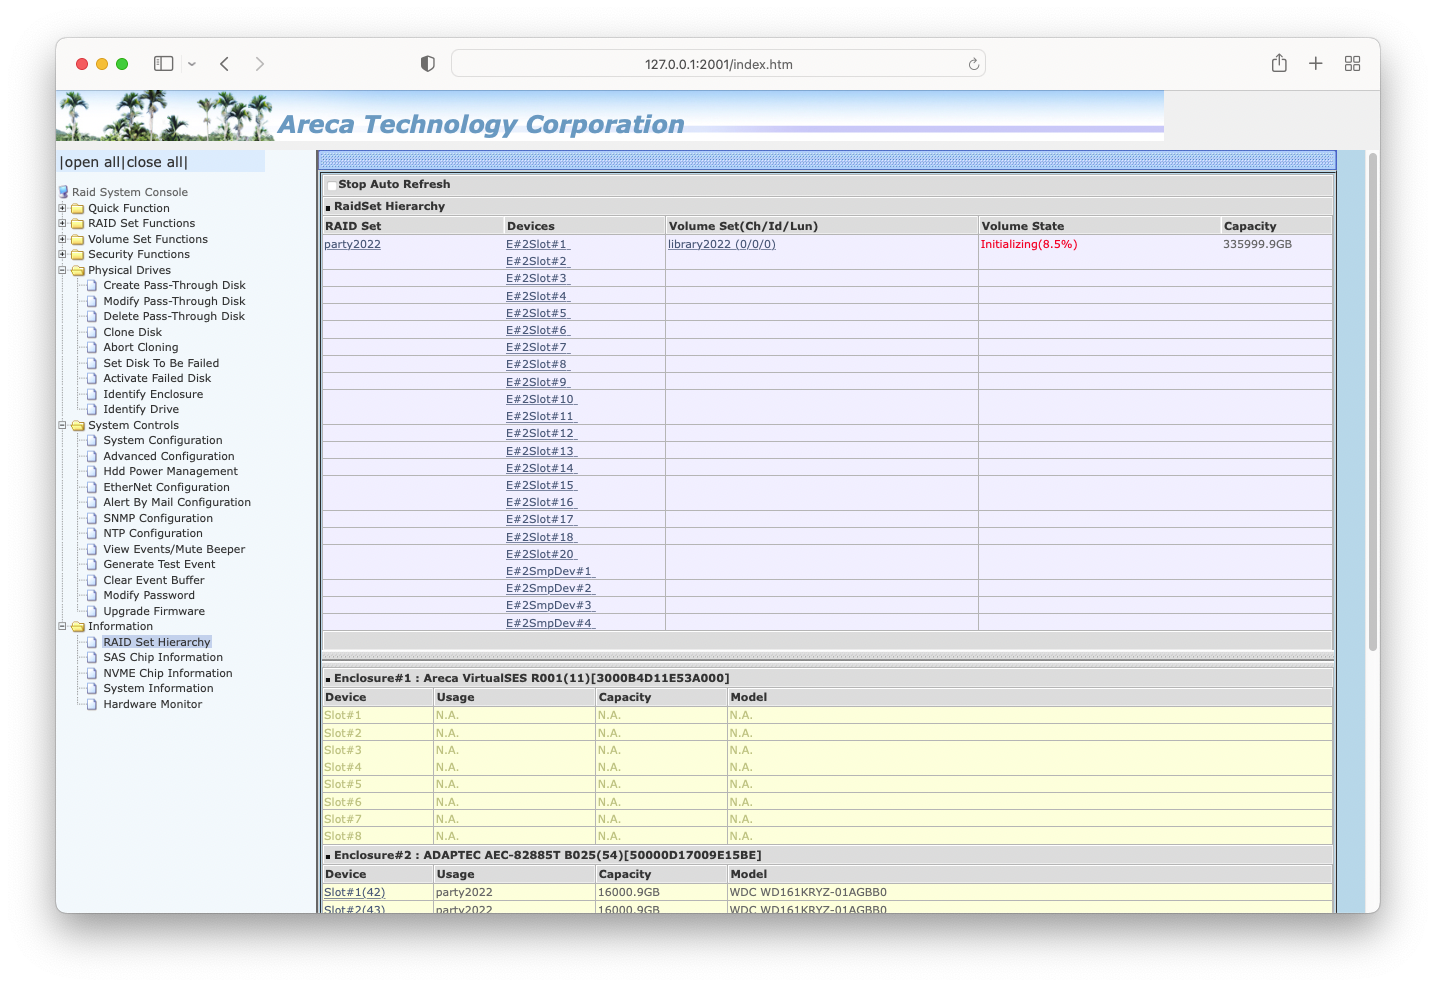Click the page vertical scrollbar
The image size is (1436, 987).
click(1372, 400)
